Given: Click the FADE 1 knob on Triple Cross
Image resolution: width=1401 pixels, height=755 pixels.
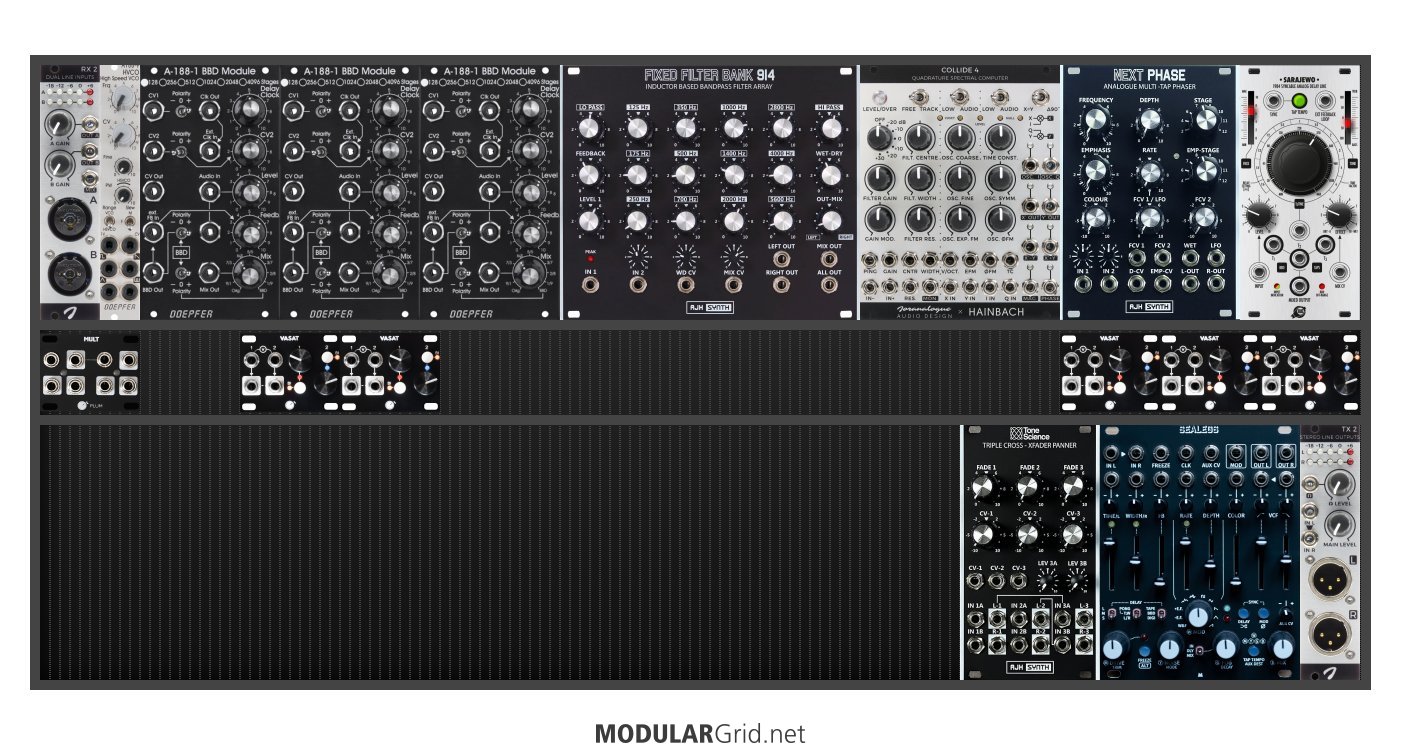Looking at the screenshot, I should point(982,486).
